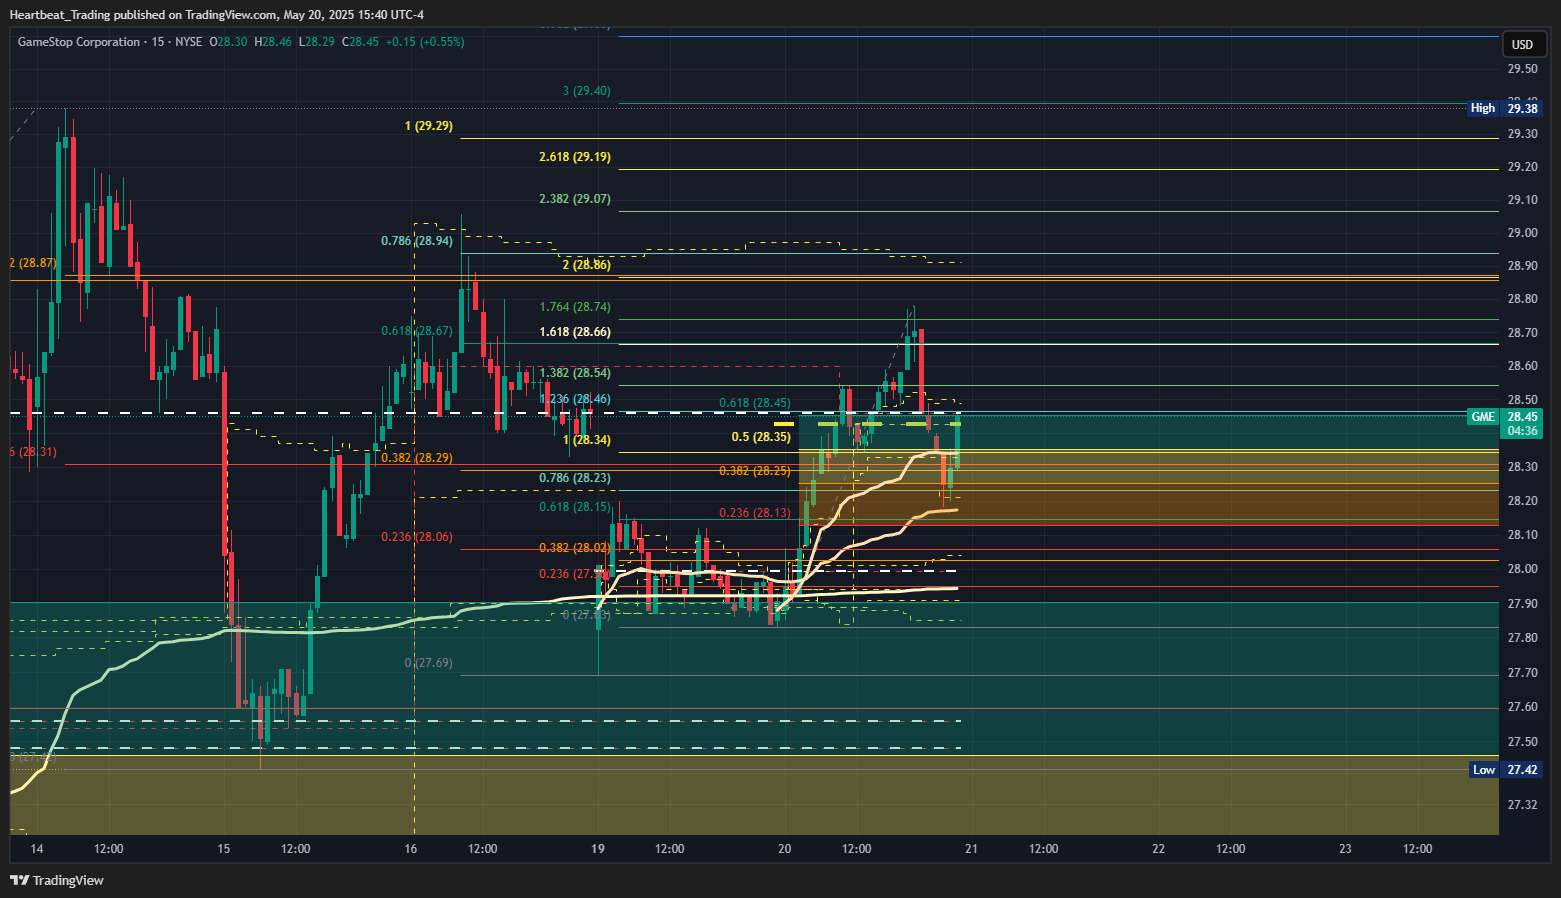This screenshot has height=898, width=1561.
Task: Select the fib label 2.382 (29.07)
Action: pos(575,199)
